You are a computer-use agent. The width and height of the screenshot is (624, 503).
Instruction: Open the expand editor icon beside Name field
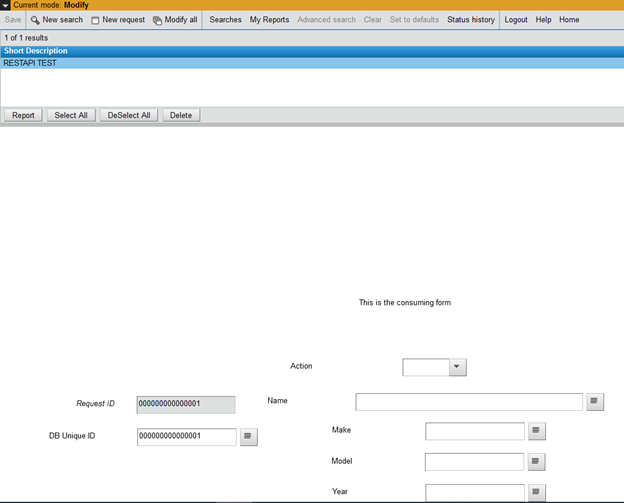click(x=595, y=402)
